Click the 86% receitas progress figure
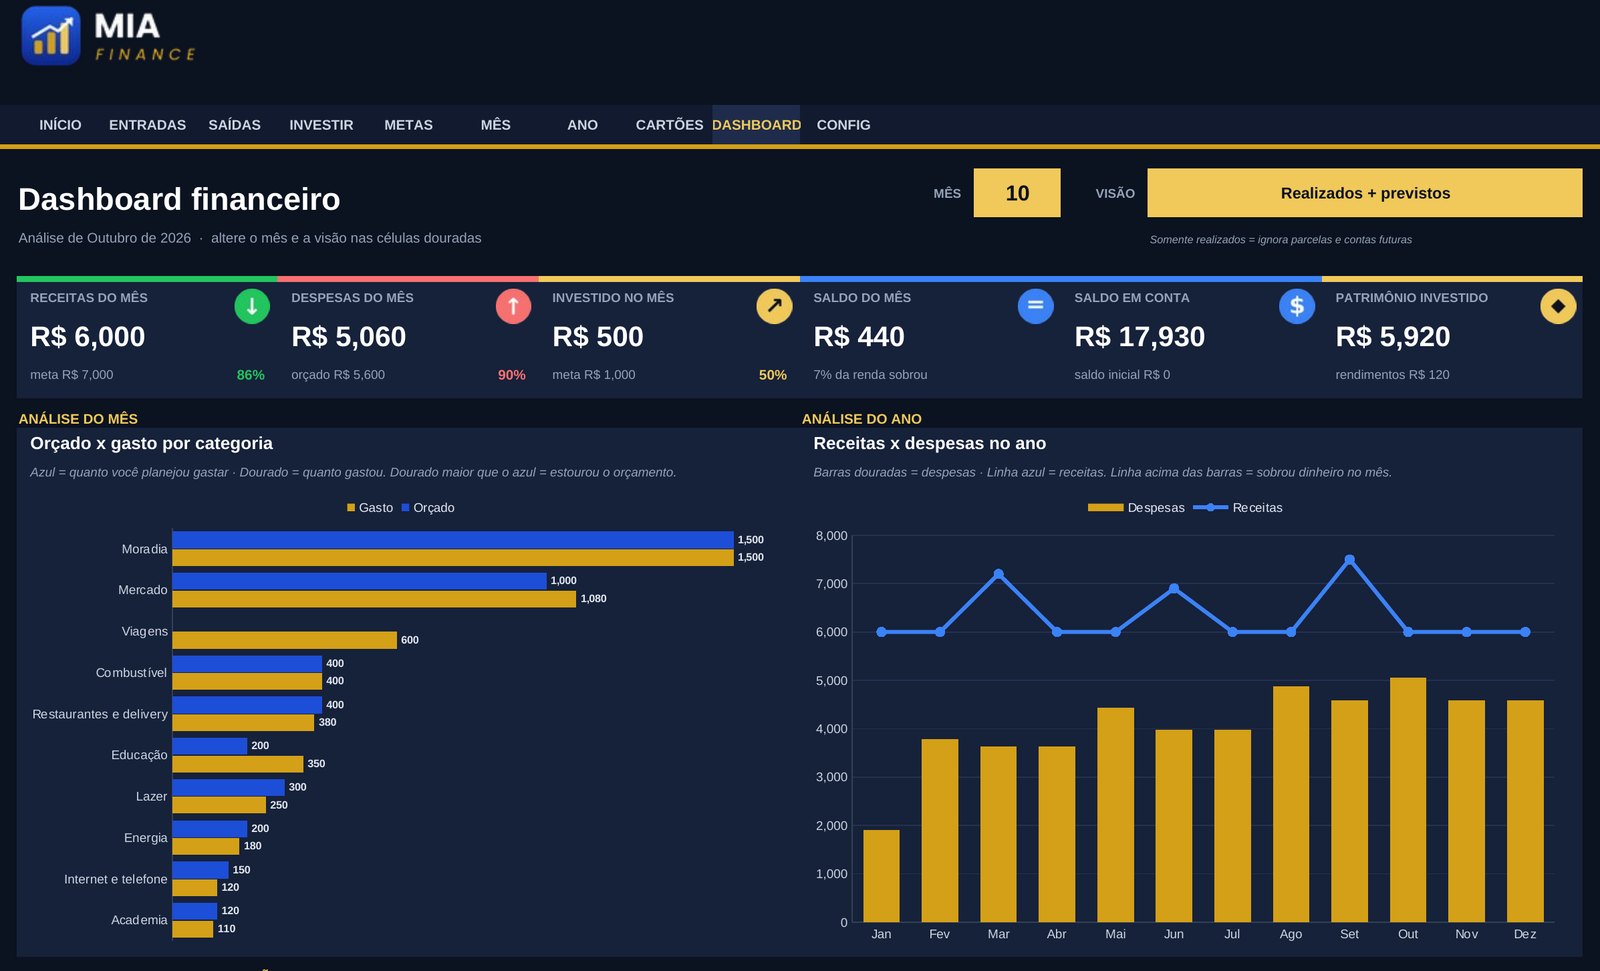Viewport: 1600px width, 971px height. pos(251,375)
